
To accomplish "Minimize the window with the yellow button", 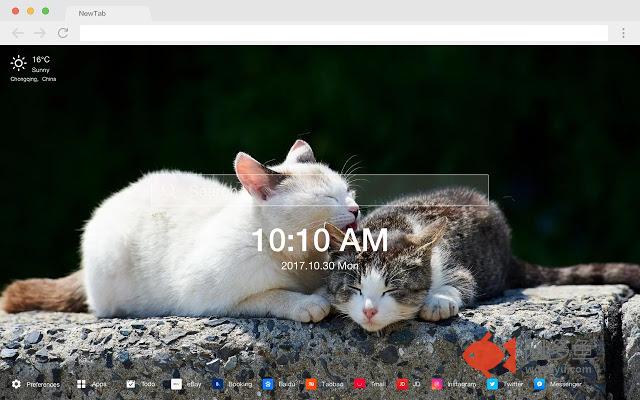I will pyautogui.click(x=31, y=11).
